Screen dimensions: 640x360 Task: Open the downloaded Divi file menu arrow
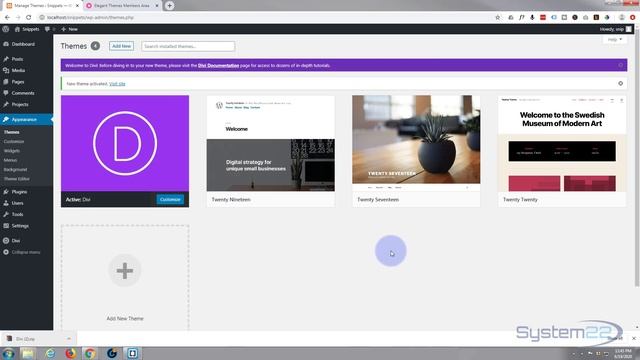tap(69, 339)
